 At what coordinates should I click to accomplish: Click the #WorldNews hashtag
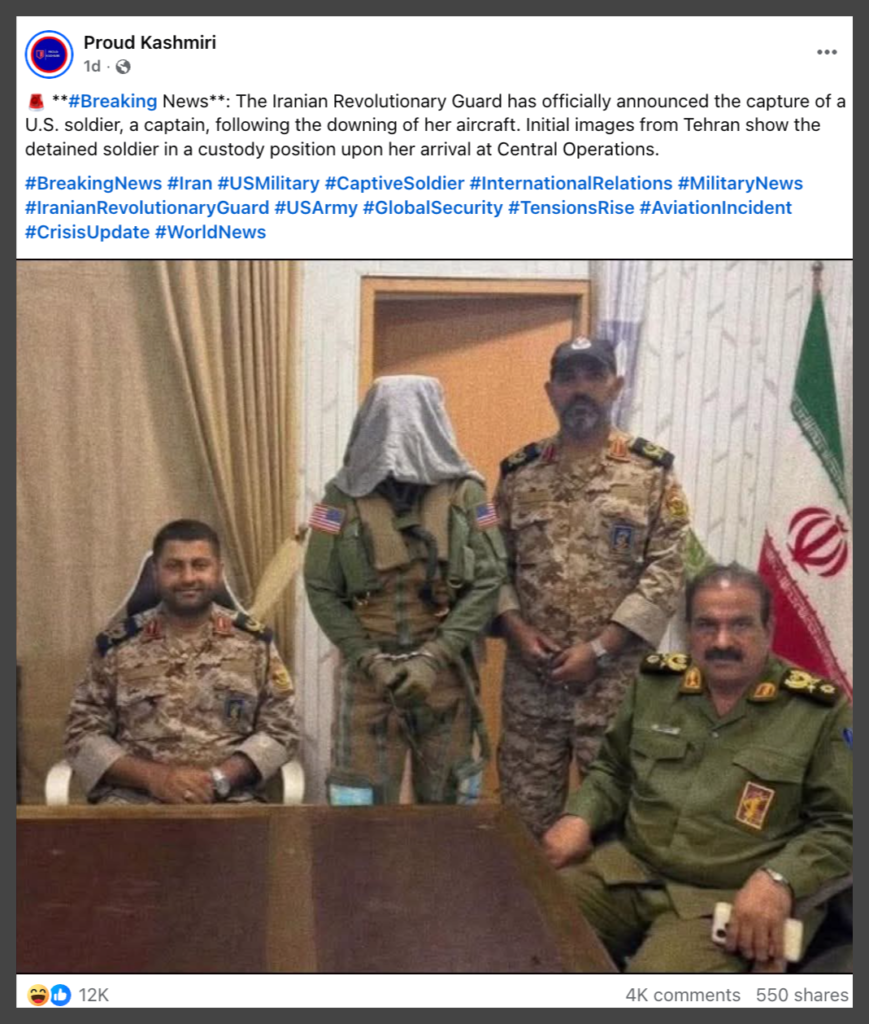point(210,232)
